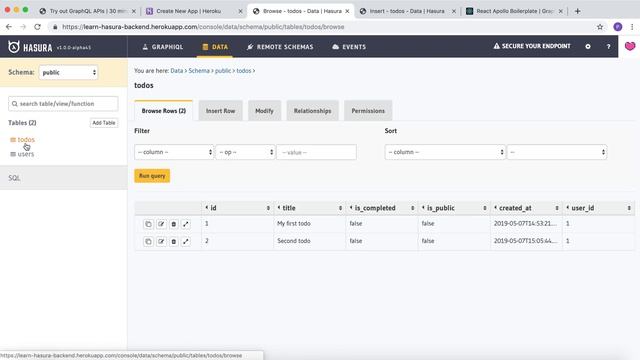Expand the 'Second todo' row
Screen dimensions: 640x360
click(186, 242)
